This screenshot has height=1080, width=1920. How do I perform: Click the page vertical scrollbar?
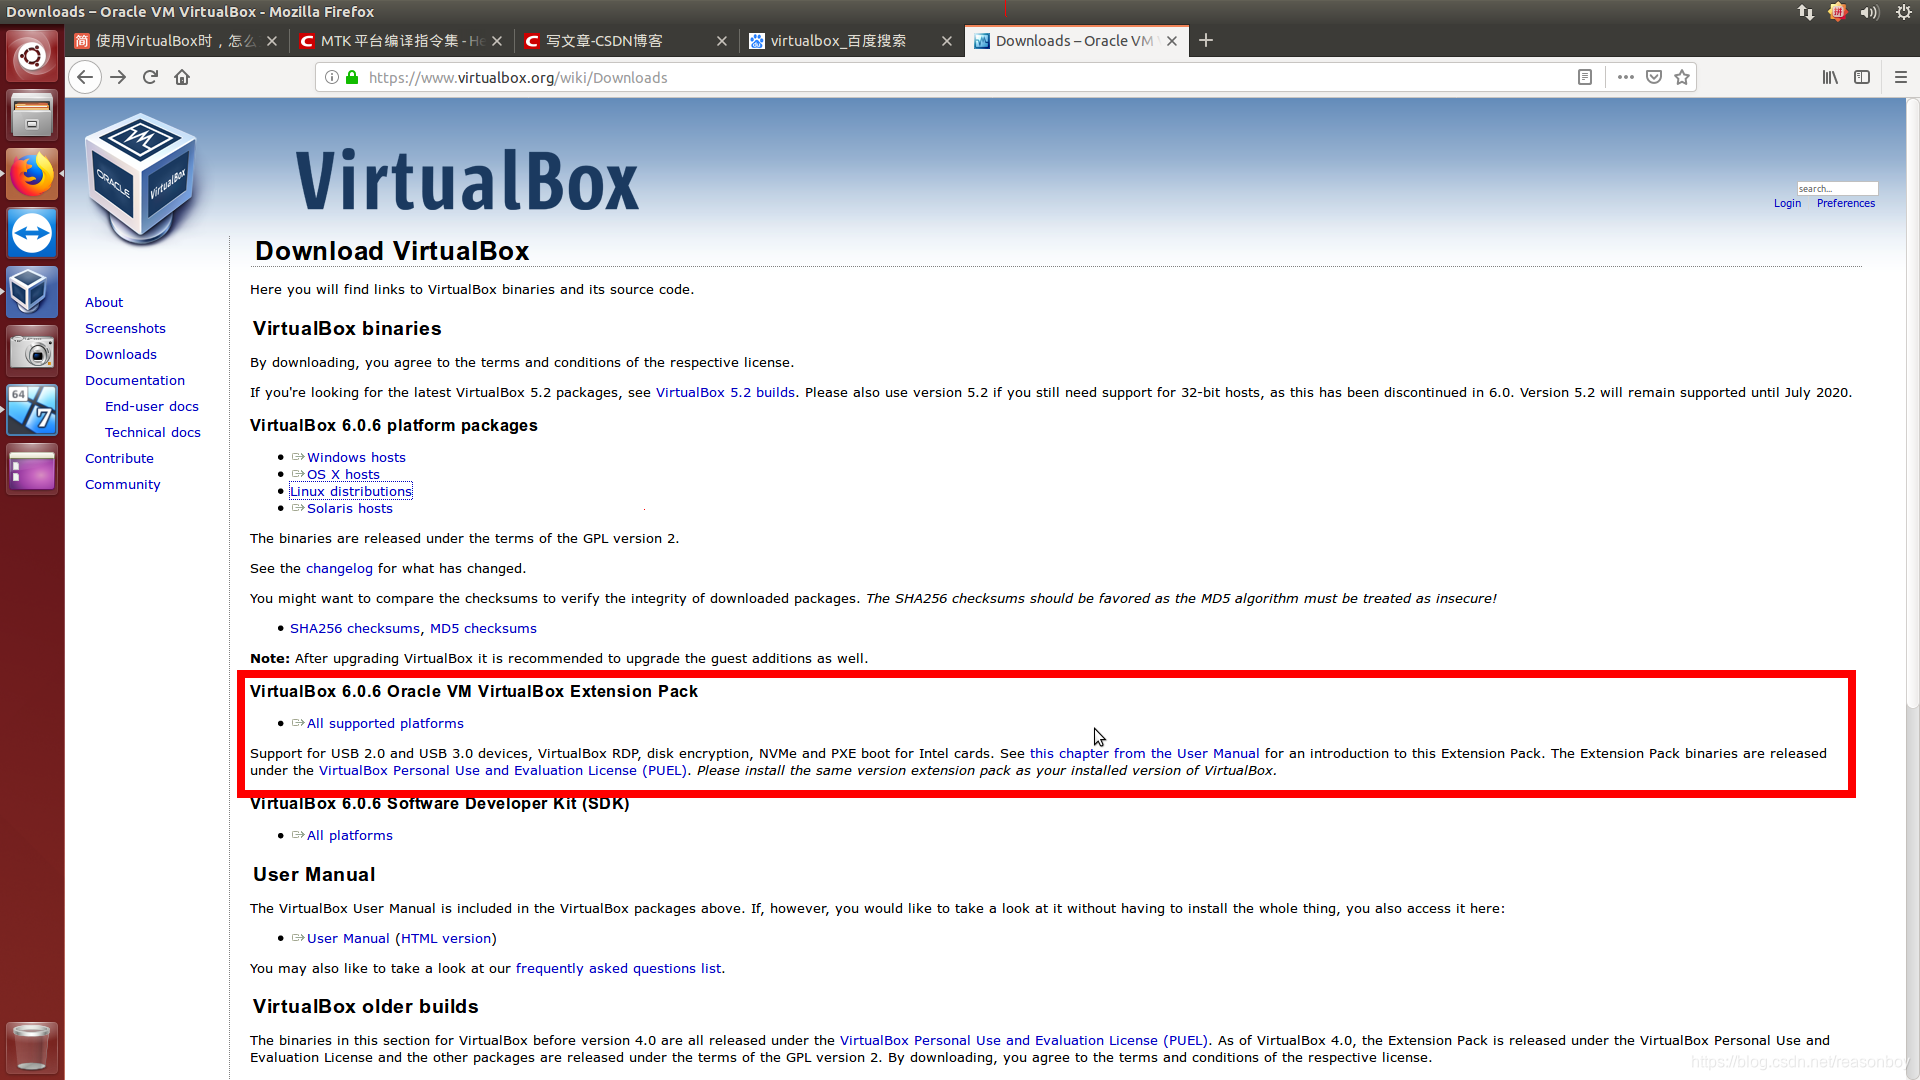[1912, 400]
